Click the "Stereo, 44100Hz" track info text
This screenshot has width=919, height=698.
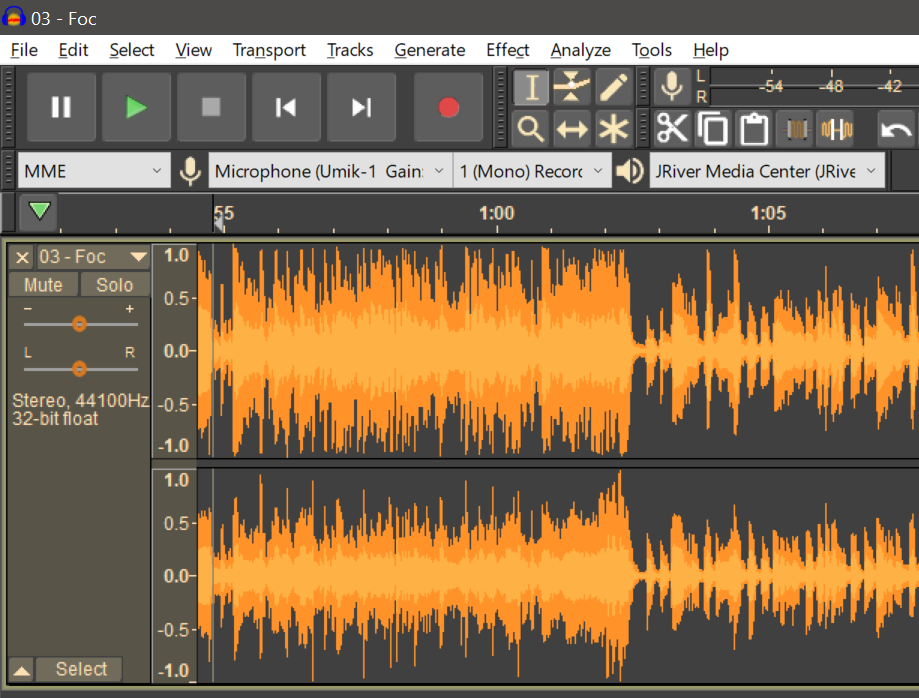81,401
